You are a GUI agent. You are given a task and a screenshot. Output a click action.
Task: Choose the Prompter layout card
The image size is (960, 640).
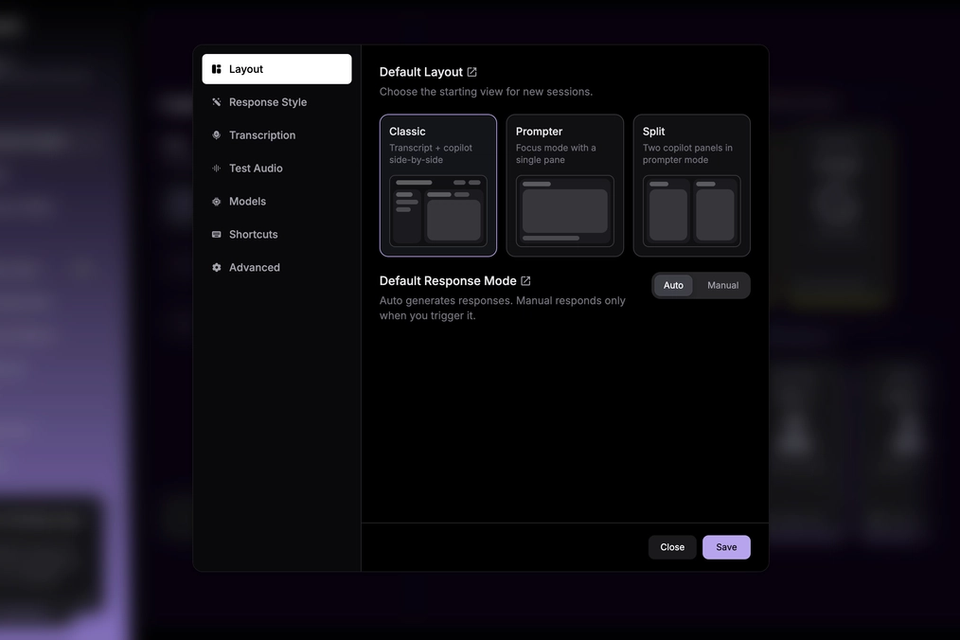[x=565, y=185]
